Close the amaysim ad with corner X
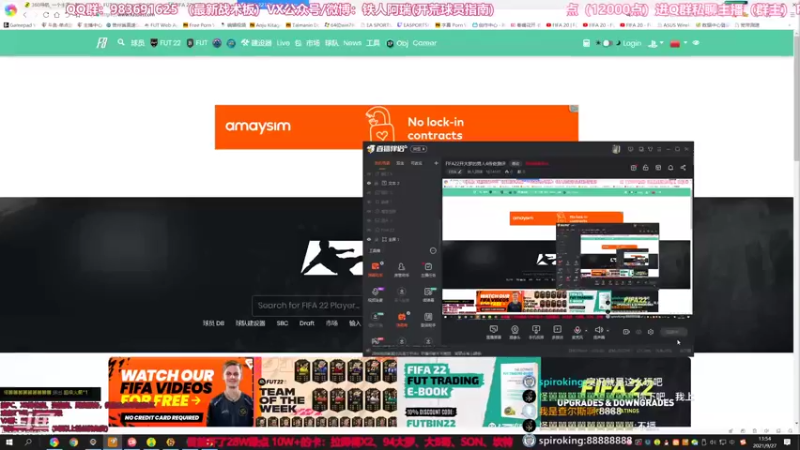 point(574,109)
